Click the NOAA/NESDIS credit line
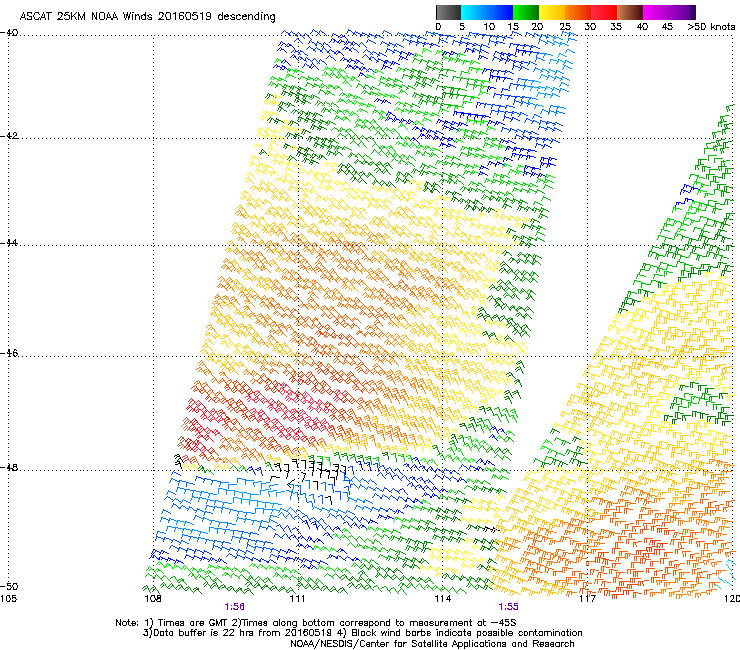This screenshot has width=740, height=650. click(432, 644)
